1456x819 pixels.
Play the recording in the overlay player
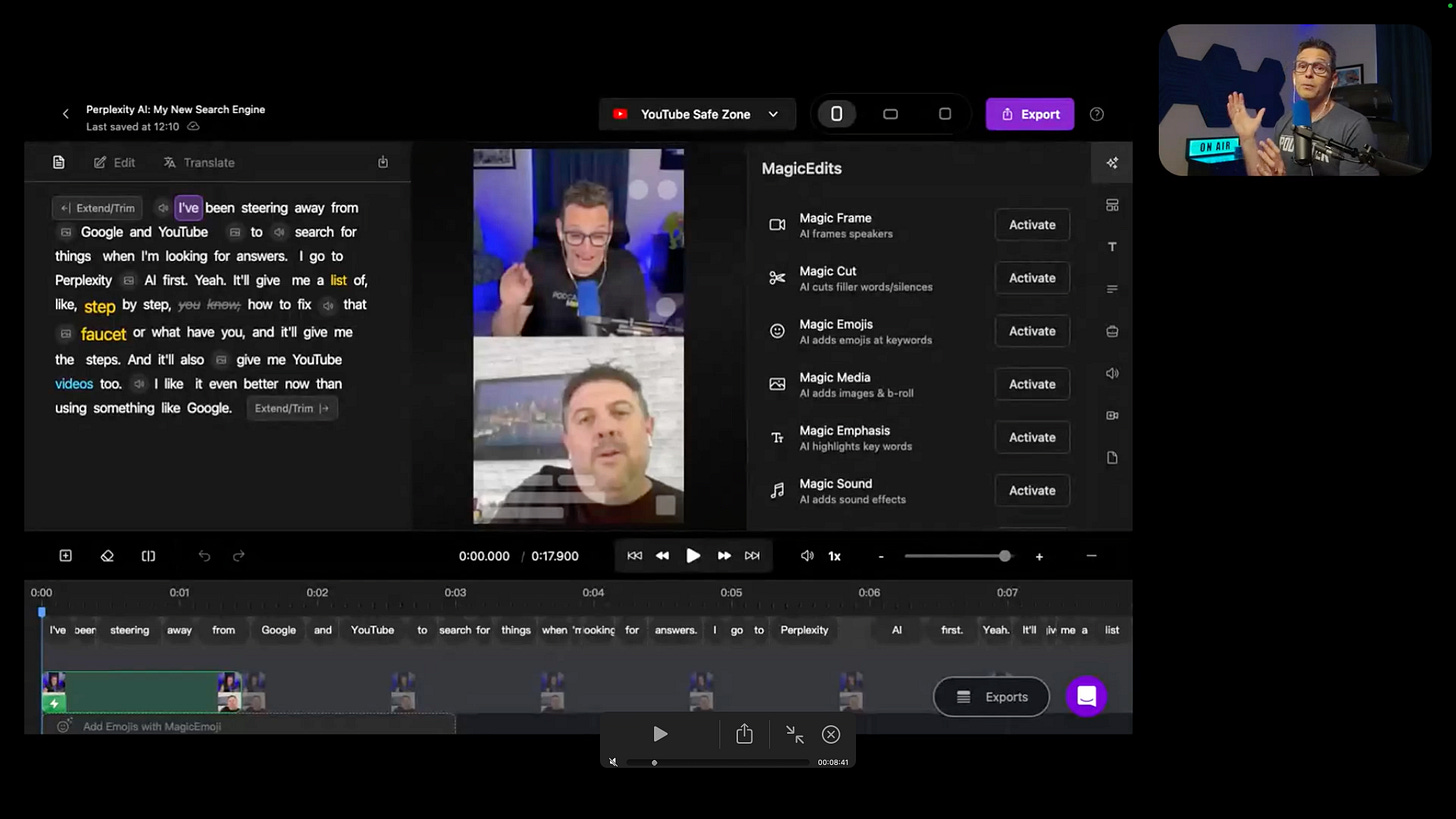point(660,735)
